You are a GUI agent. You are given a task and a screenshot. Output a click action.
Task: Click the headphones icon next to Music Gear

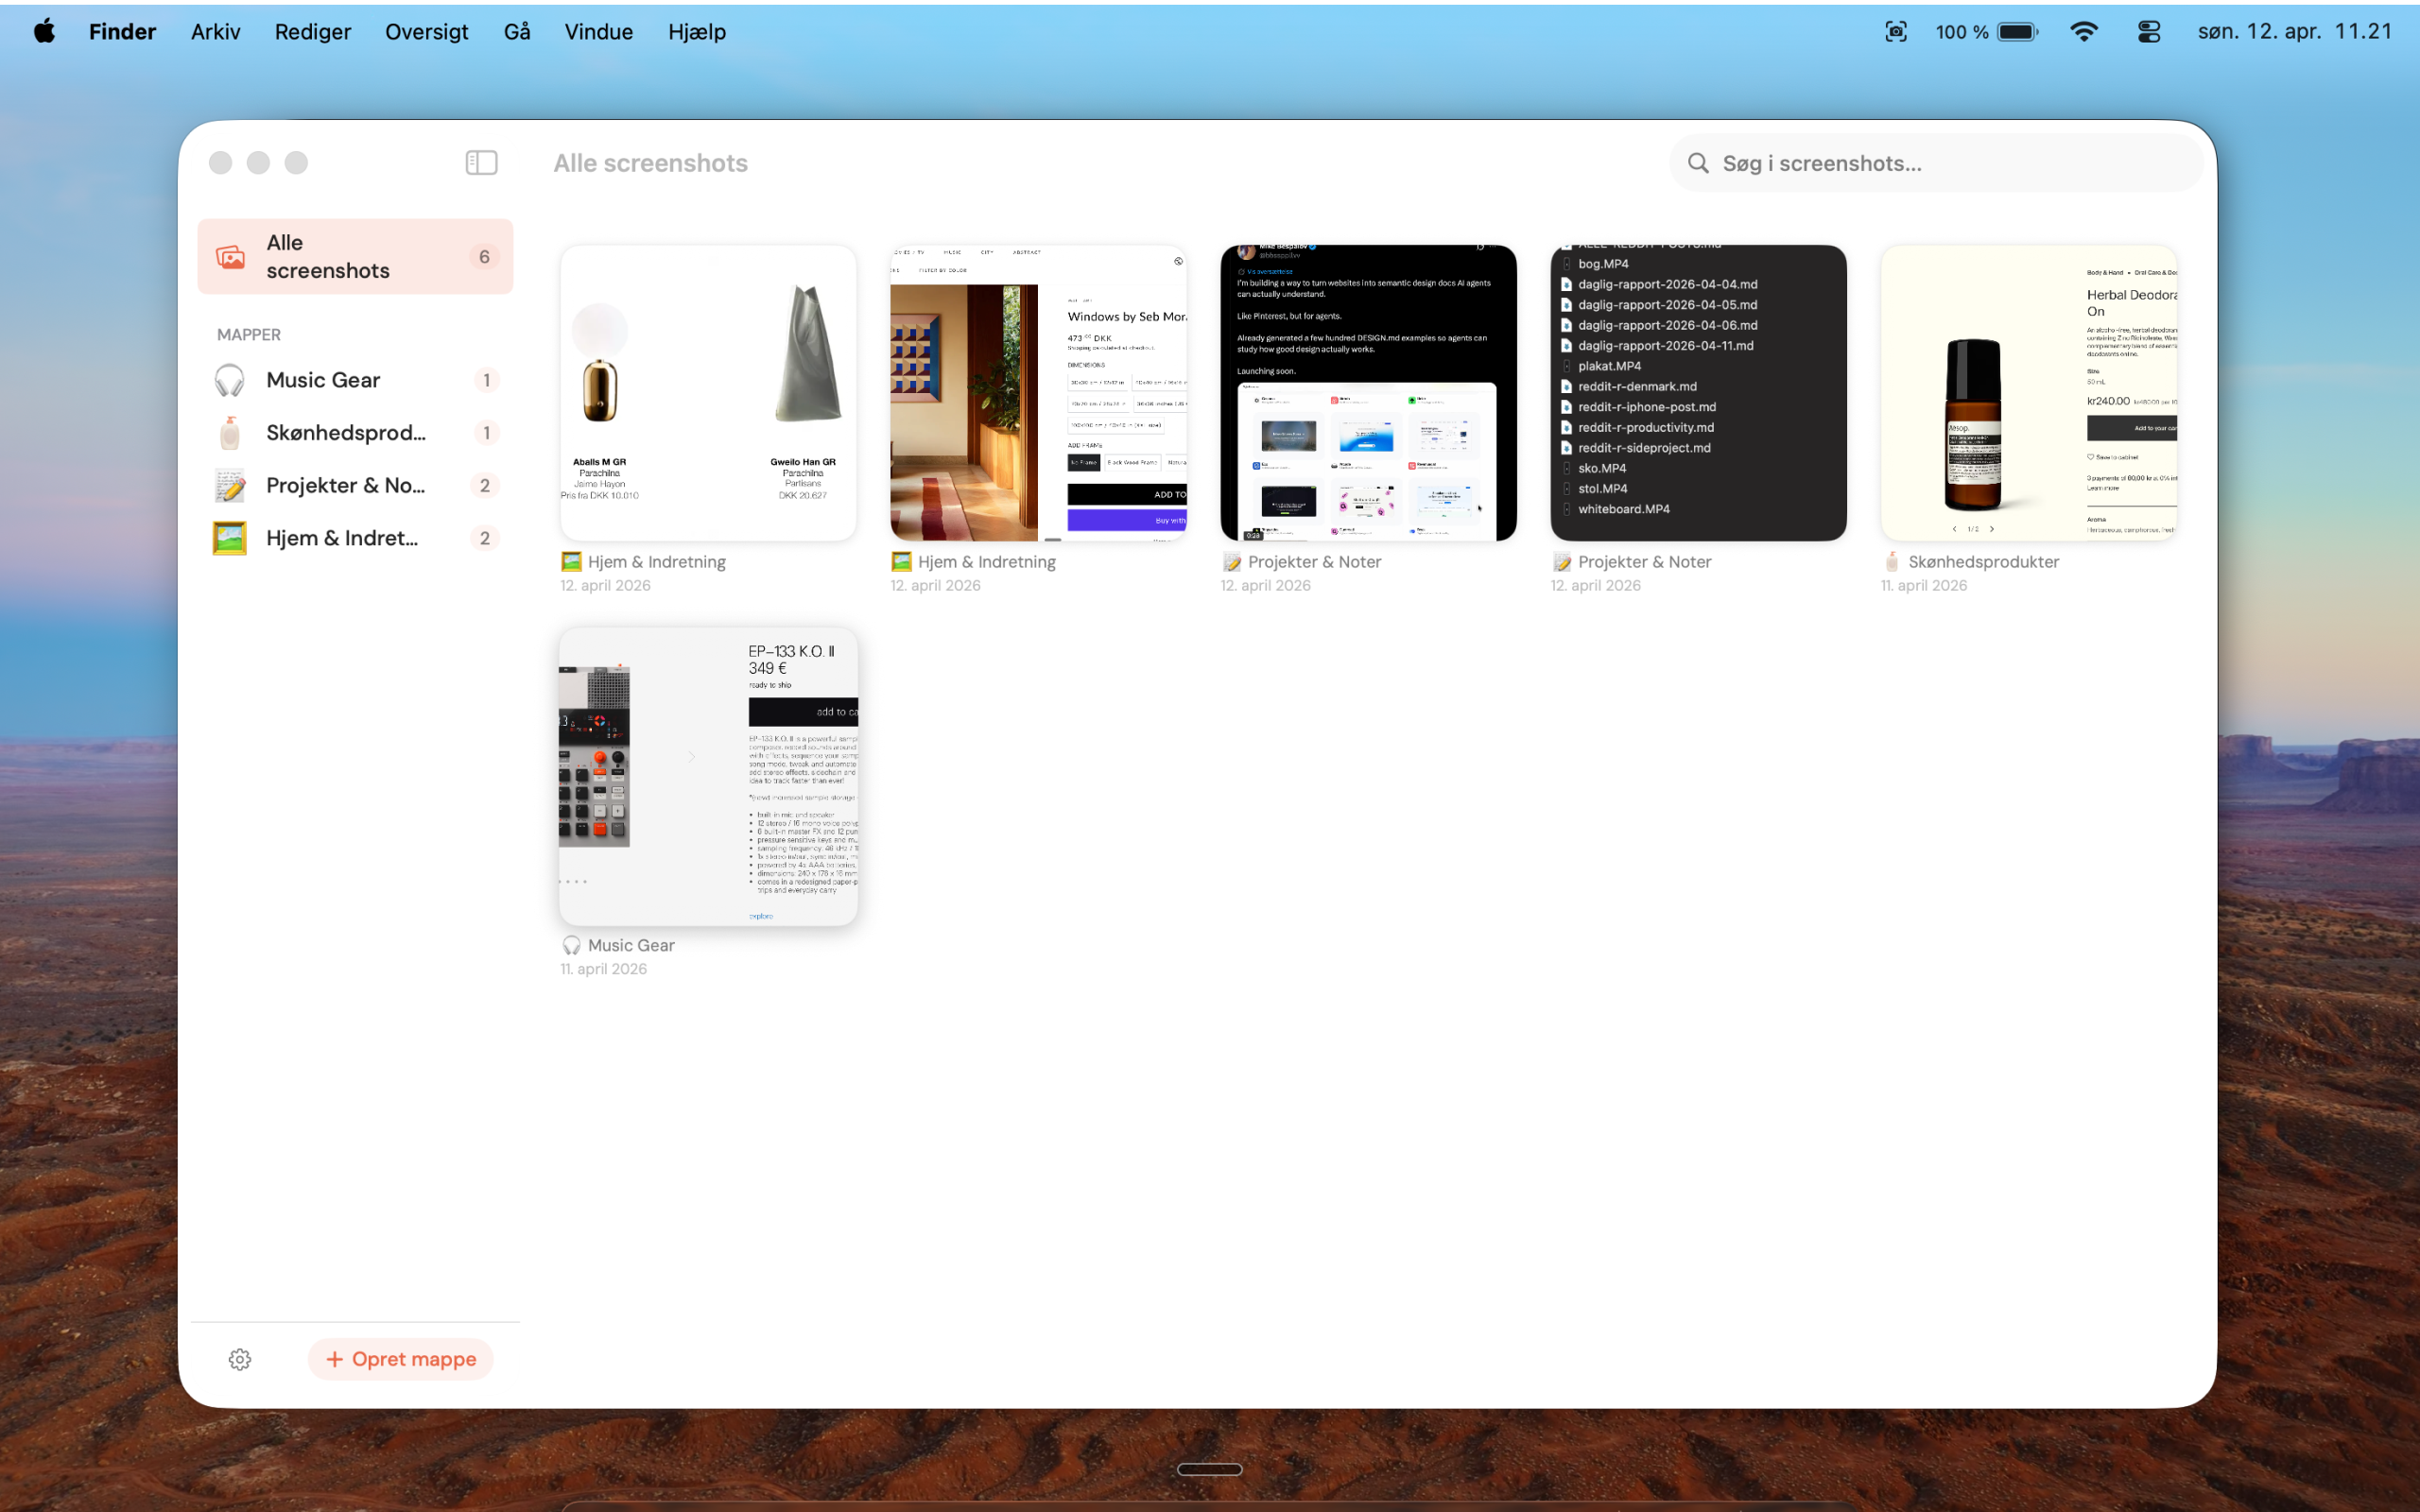click(229, 380)
